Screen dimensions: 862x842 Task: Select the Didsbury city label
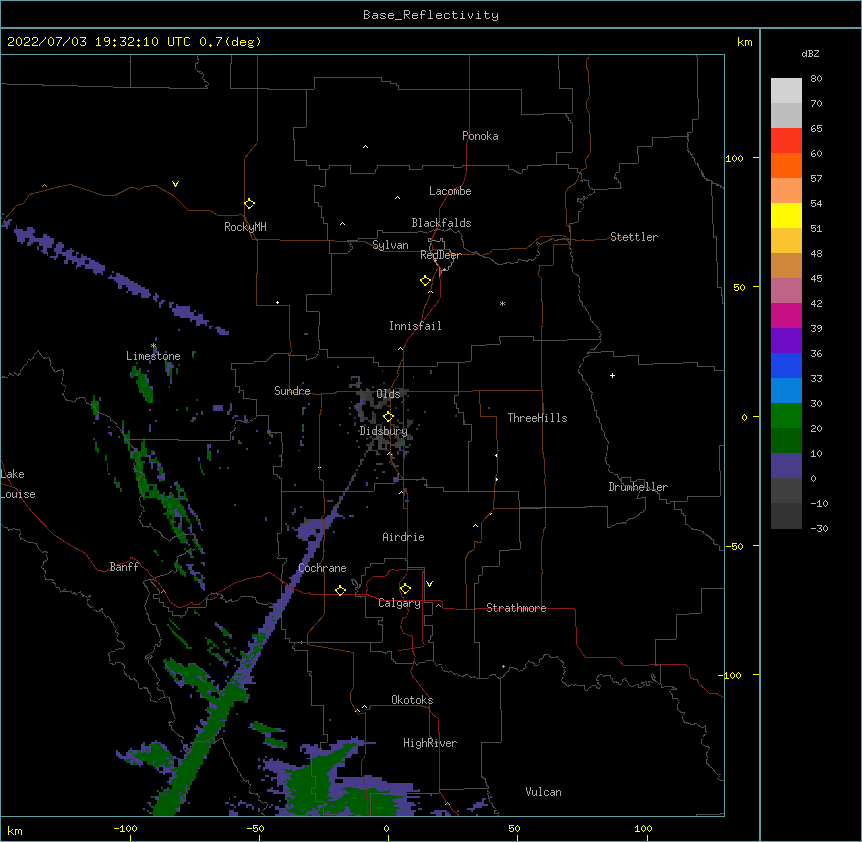click(383, 431)
